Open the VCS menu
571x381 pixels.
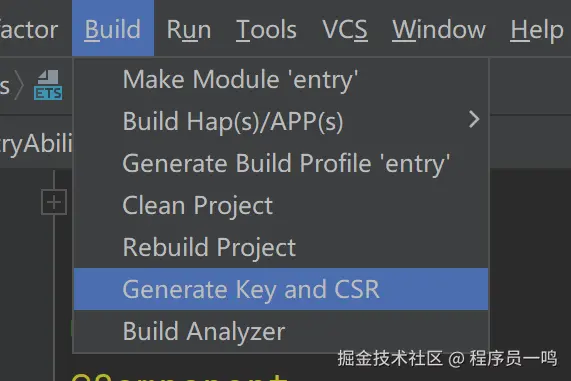pos(345,28)
